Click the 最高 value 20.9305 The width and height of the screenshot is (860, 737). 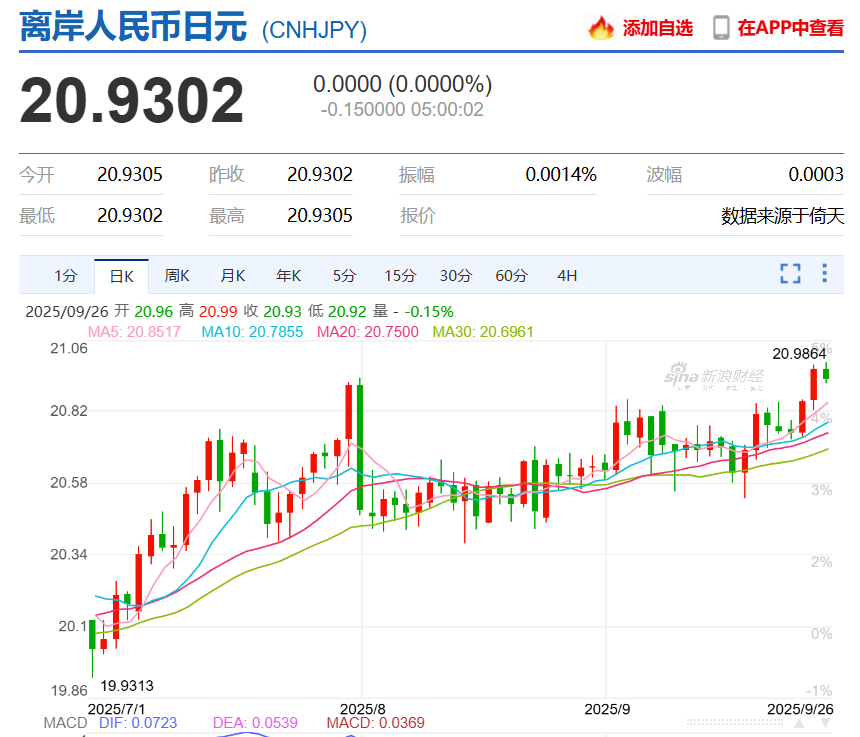click(x=320, y=216)
